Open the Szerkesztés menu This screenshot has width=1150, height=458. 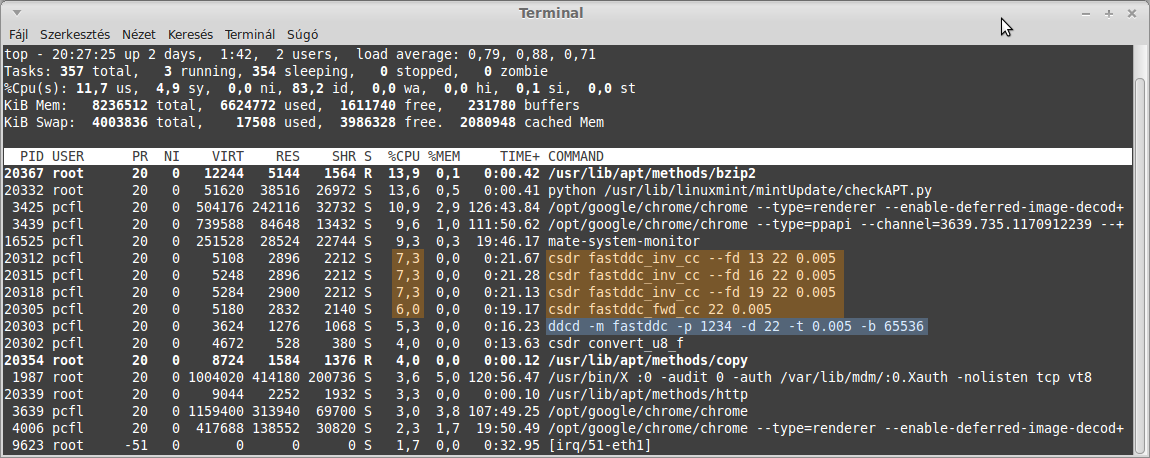tap(75, 34)
